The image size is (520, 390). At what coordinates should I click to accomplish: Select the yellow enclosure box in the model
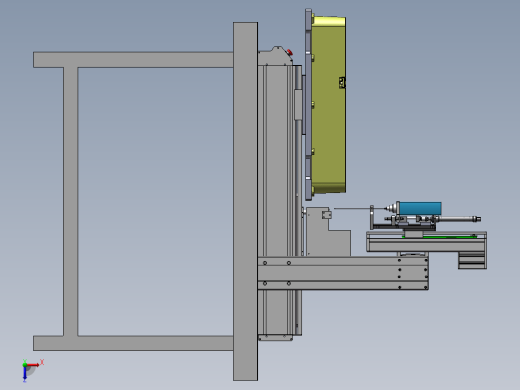(x=329, y=105)
